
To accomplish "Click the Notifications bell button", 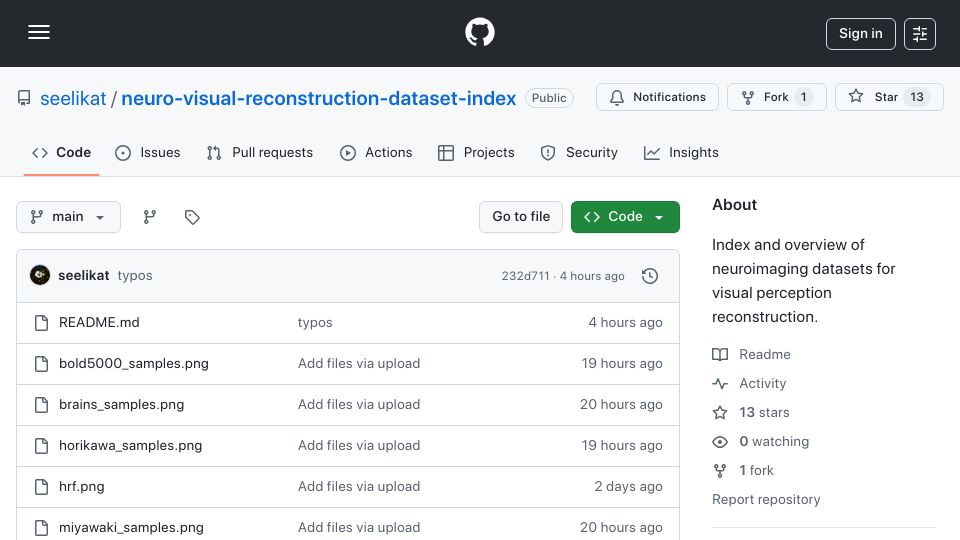I will click(x=657, y=97).
